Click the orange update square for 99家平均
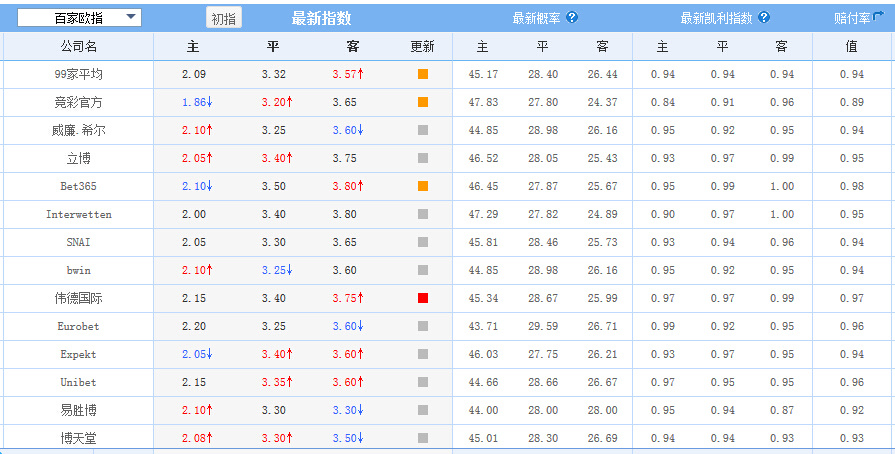The width and height of the screenshot is (895, 454). tap(423, 74)
